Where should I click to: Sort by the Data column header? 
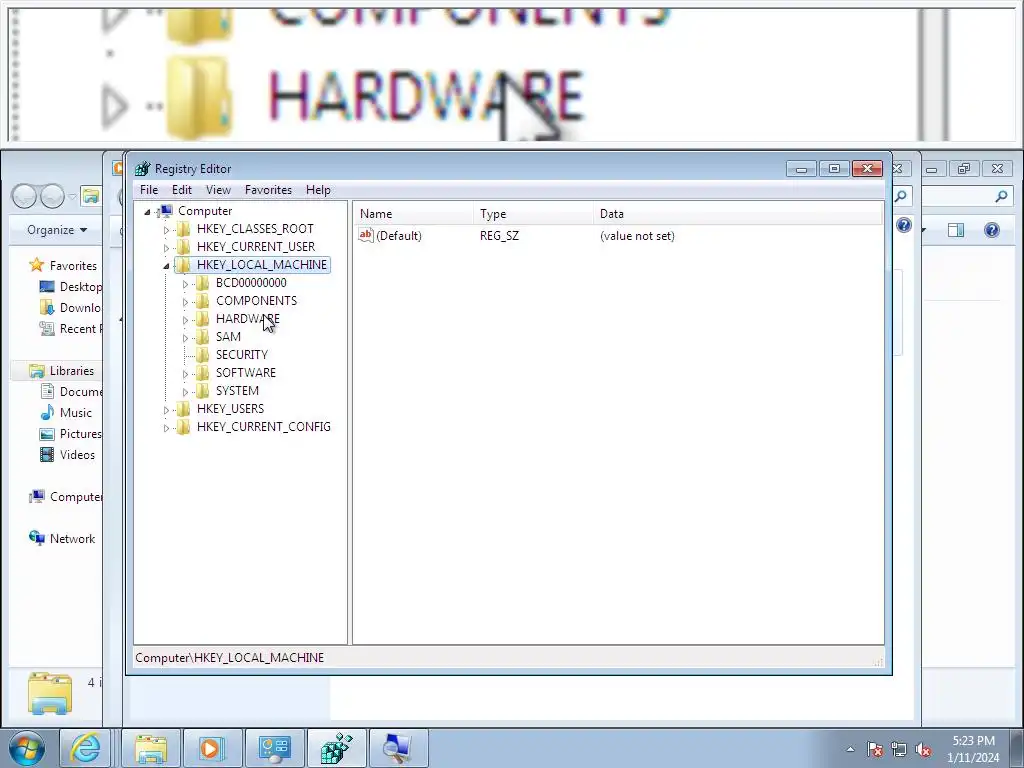[x=737, y=214]
